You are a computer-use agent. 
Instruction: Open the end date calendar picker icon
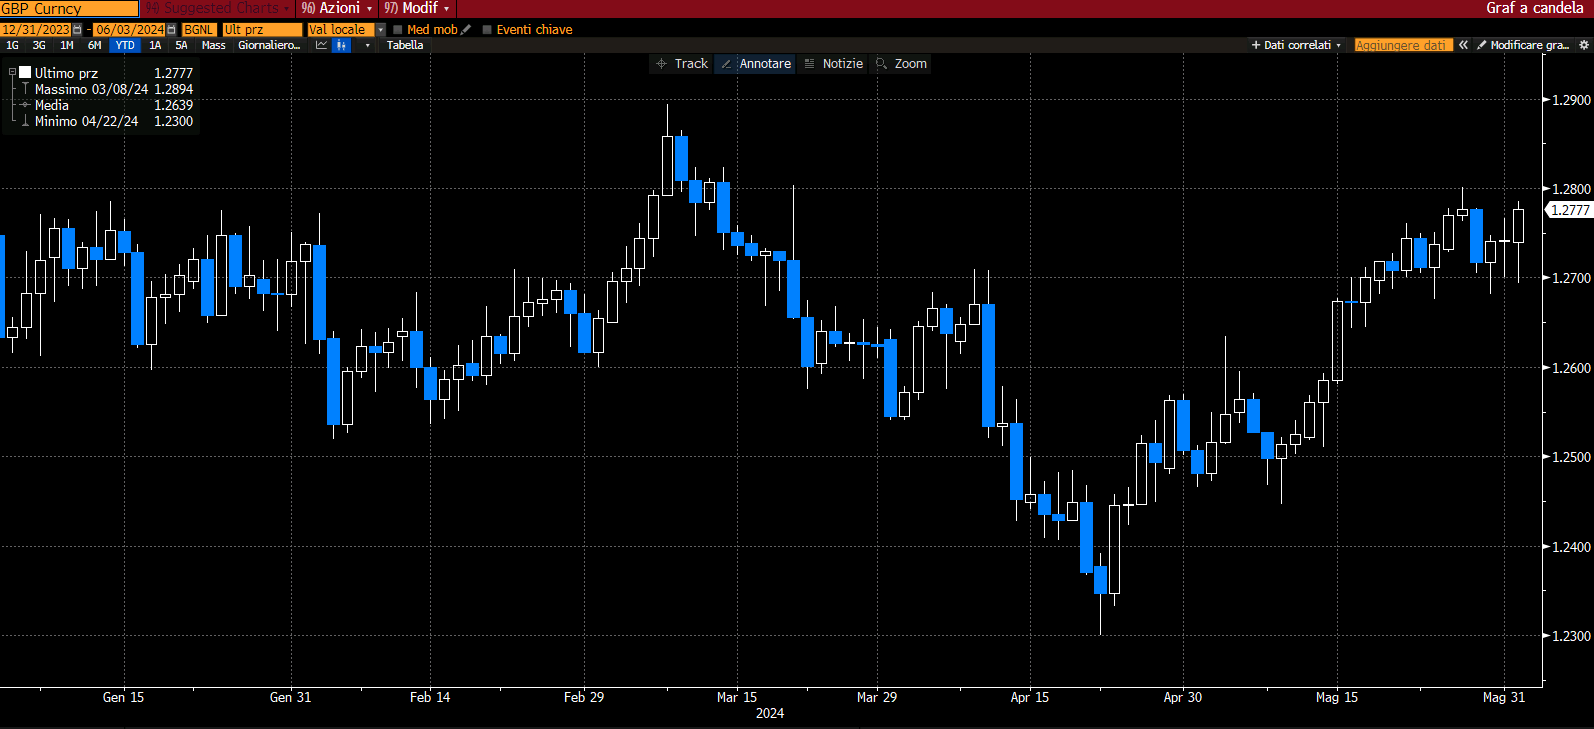coord(171,30)
